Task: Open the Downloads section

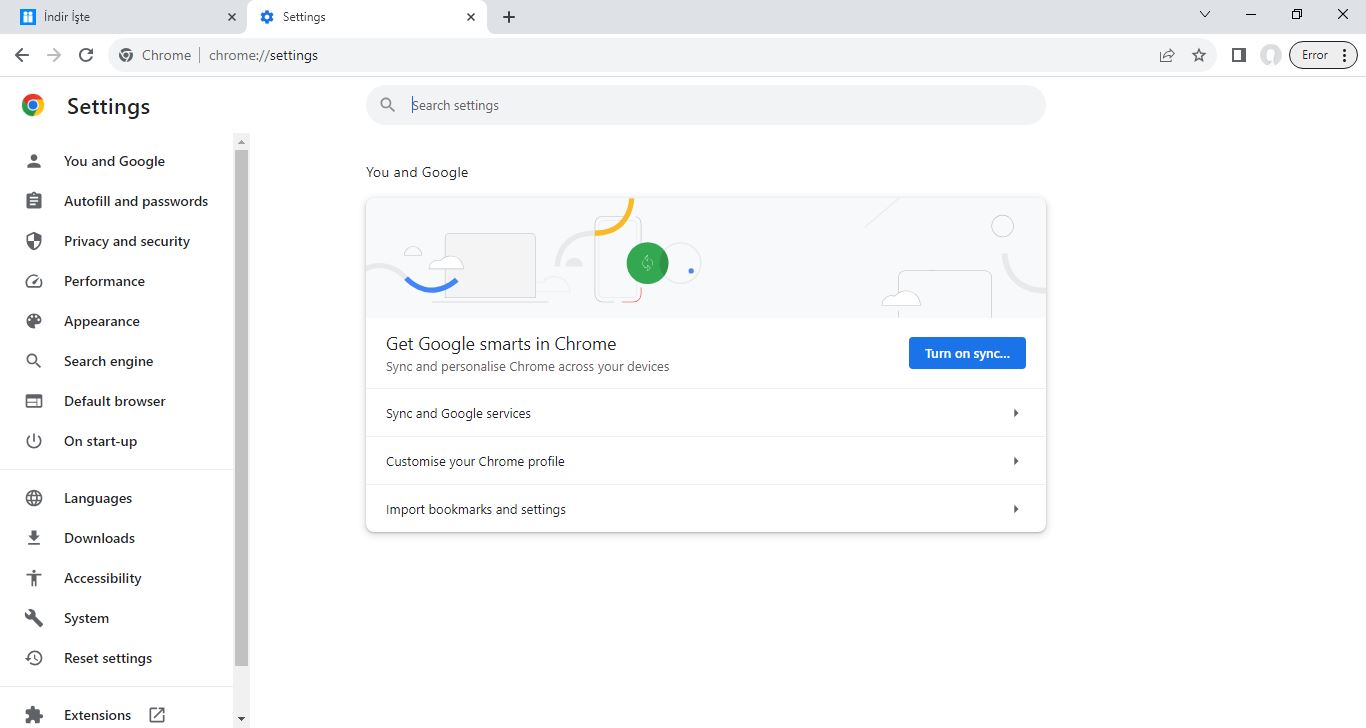Action: (x=99, y=538)
